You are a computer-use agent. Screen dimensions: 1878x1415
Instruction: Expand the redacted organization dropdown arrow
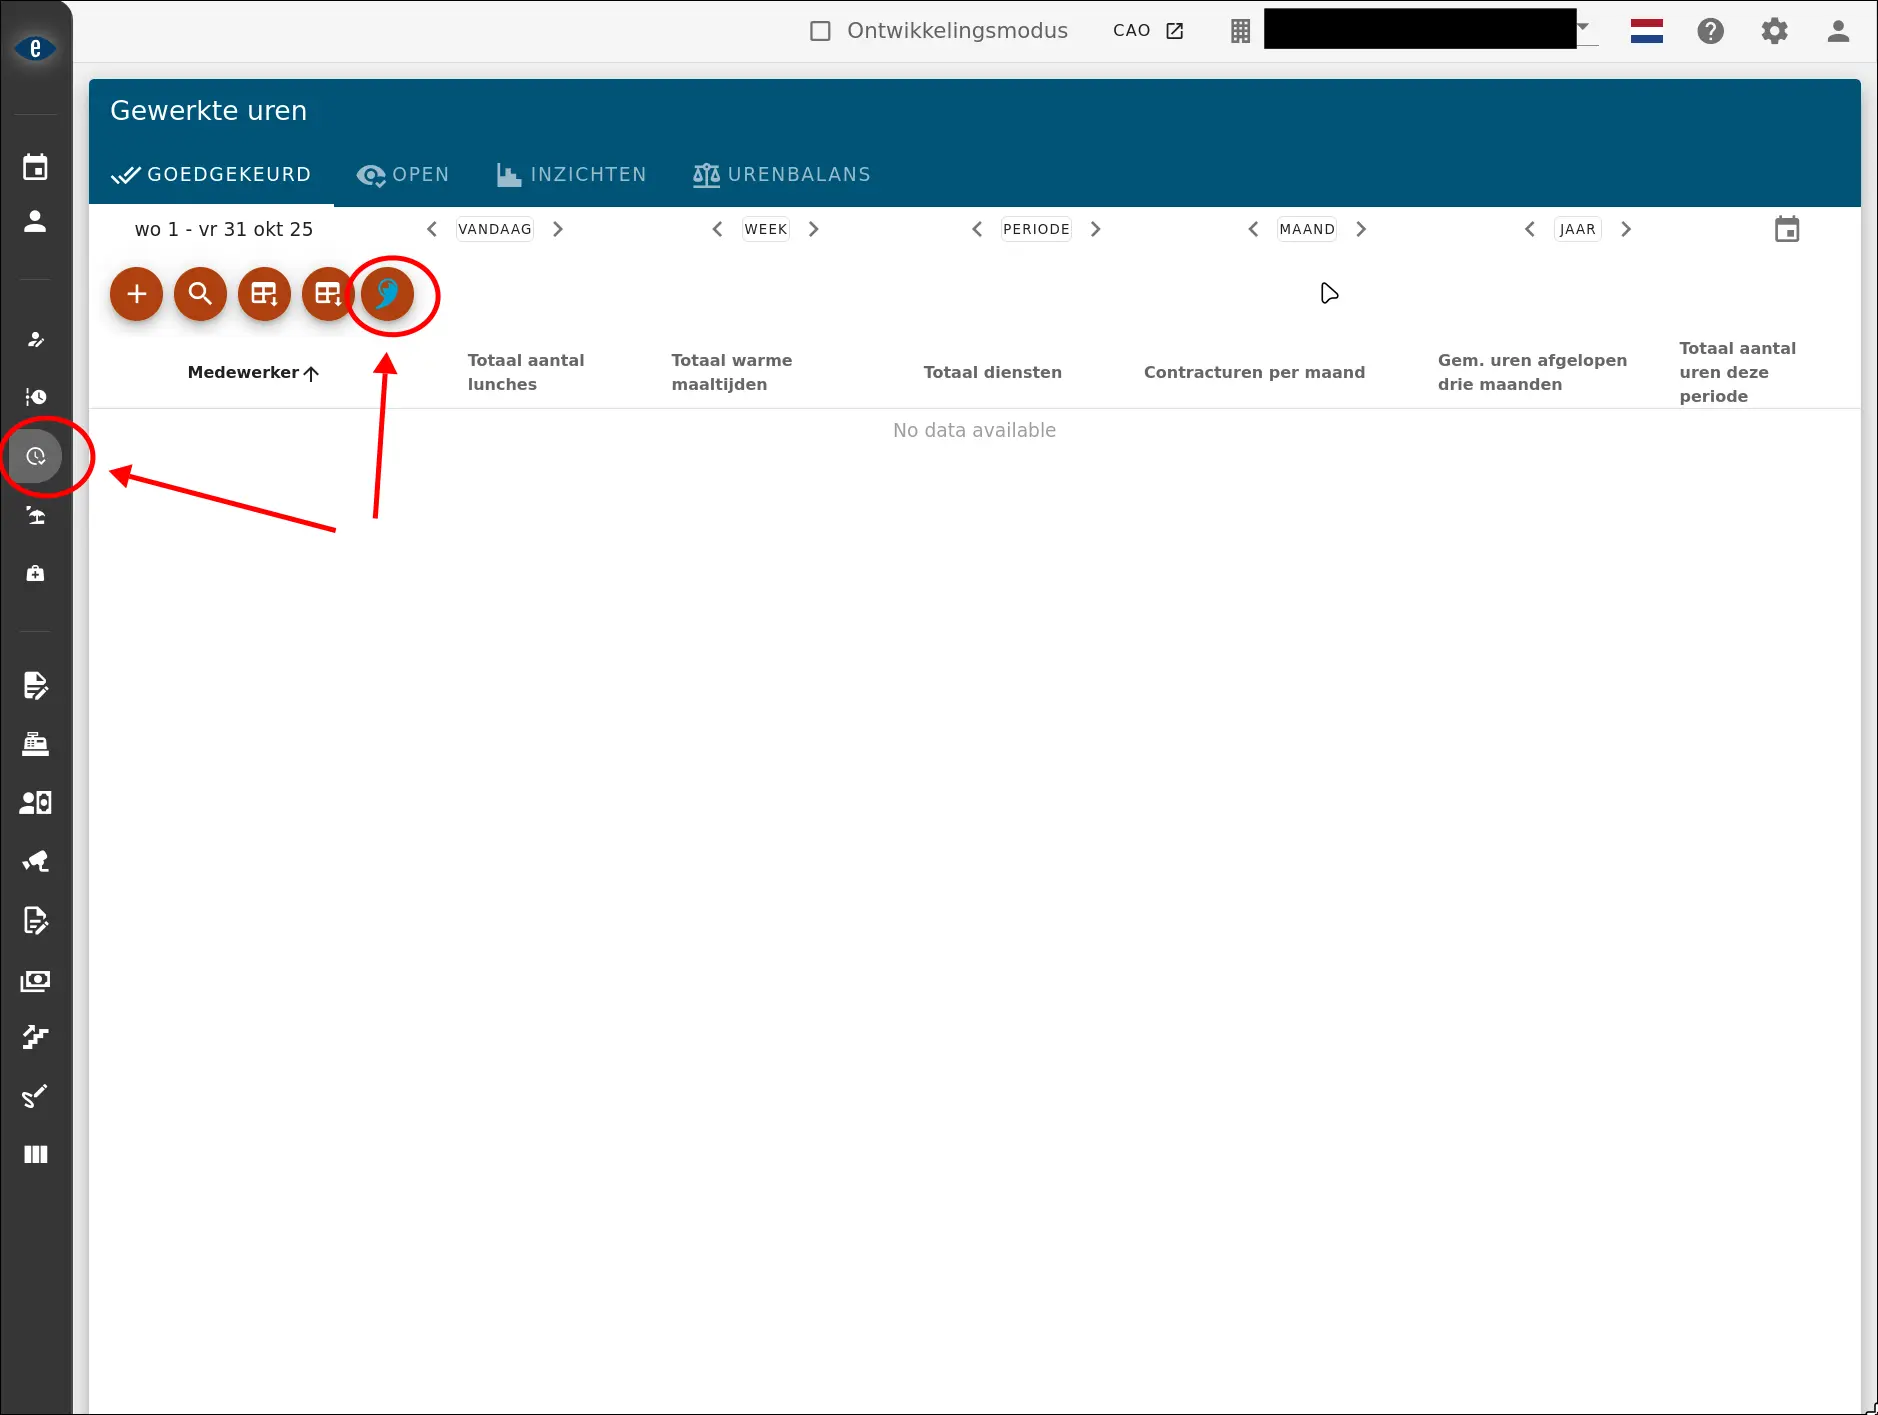point(1583,27)
